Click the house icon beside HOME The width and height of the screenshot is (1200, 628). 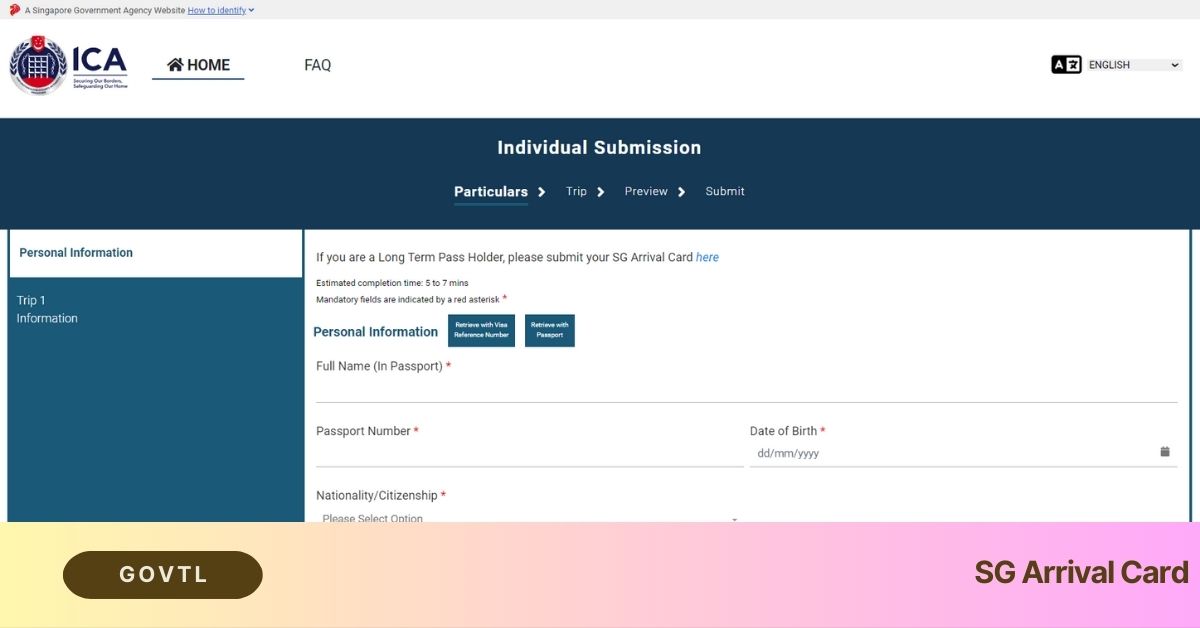175,65
